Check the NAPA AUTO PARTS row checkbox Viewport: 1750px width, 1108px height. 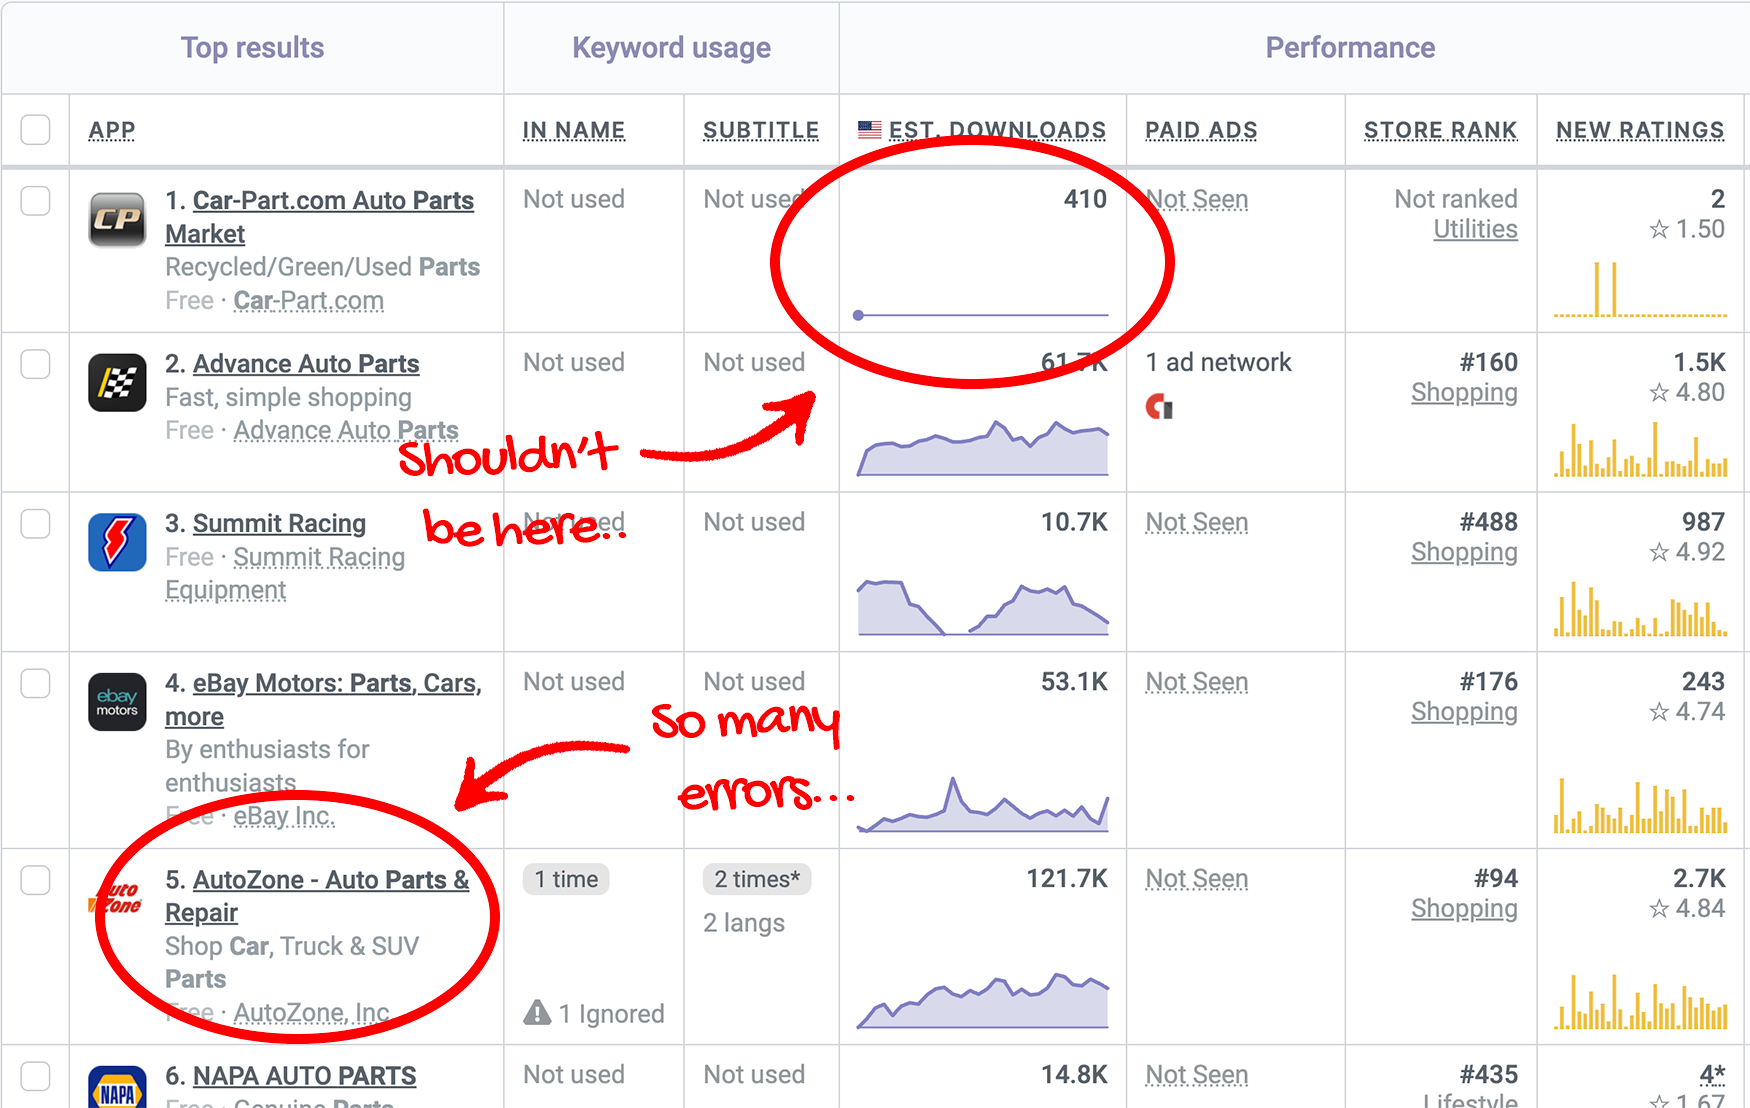tap(35, 1076)
